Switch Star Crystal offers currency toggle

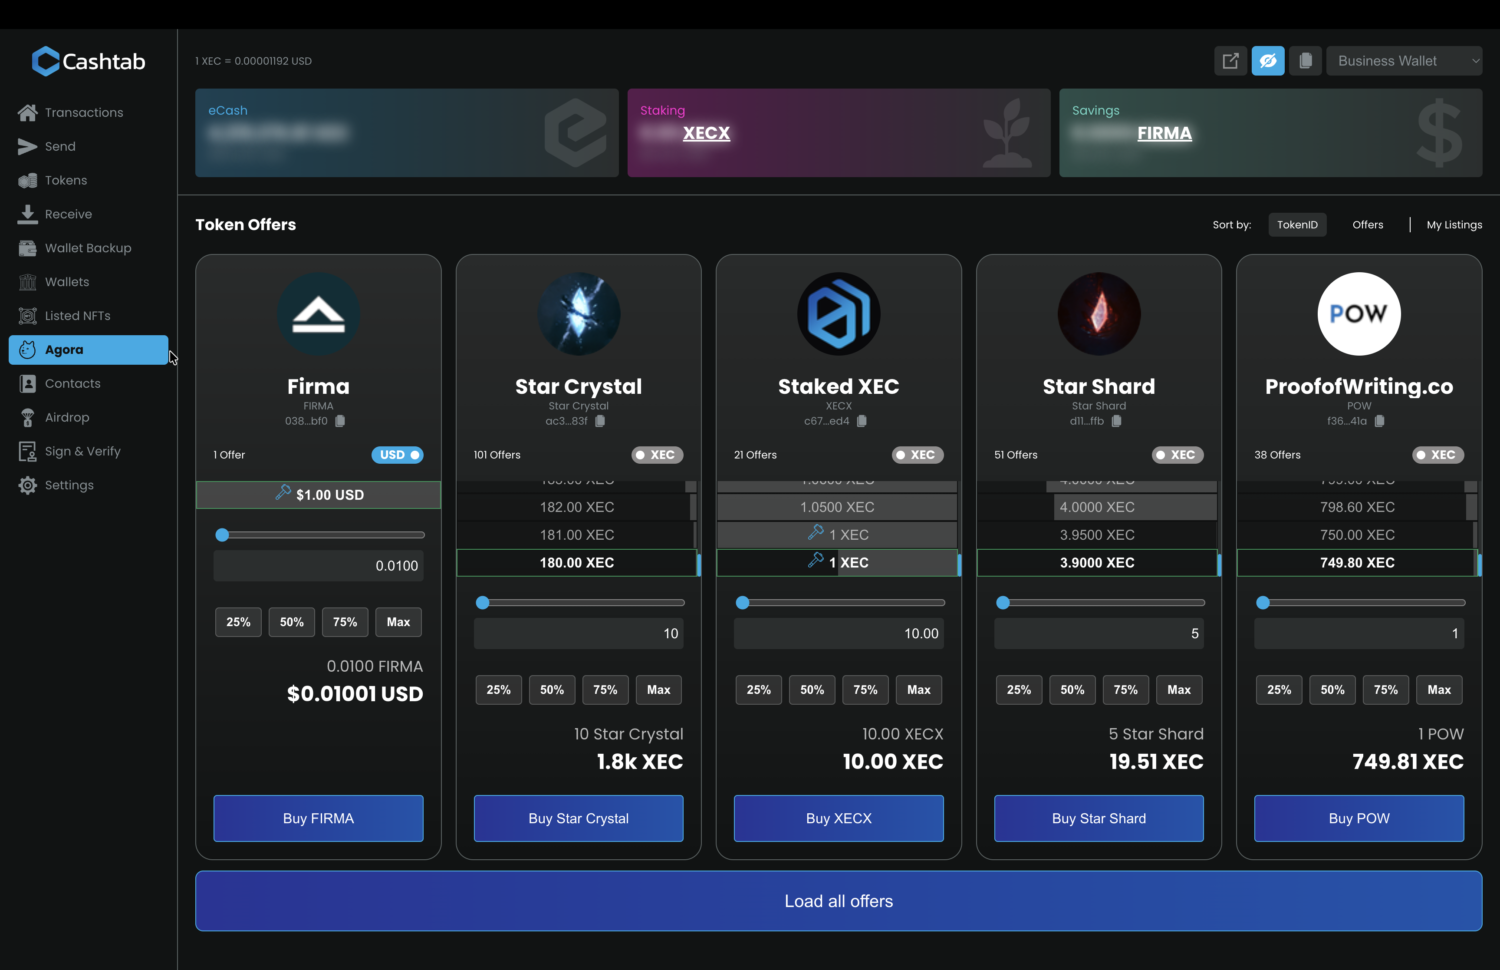click(657, 455)
